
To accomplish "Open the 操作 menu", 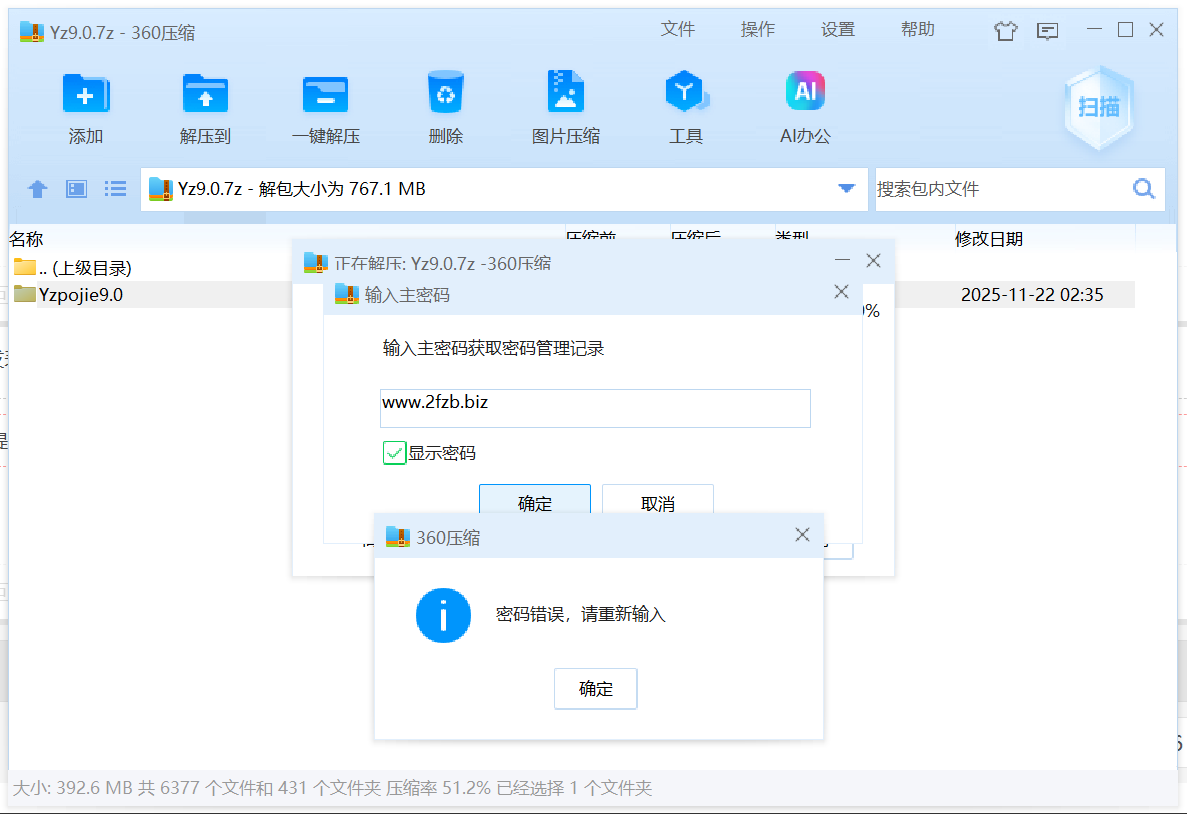I will point(758,30).
